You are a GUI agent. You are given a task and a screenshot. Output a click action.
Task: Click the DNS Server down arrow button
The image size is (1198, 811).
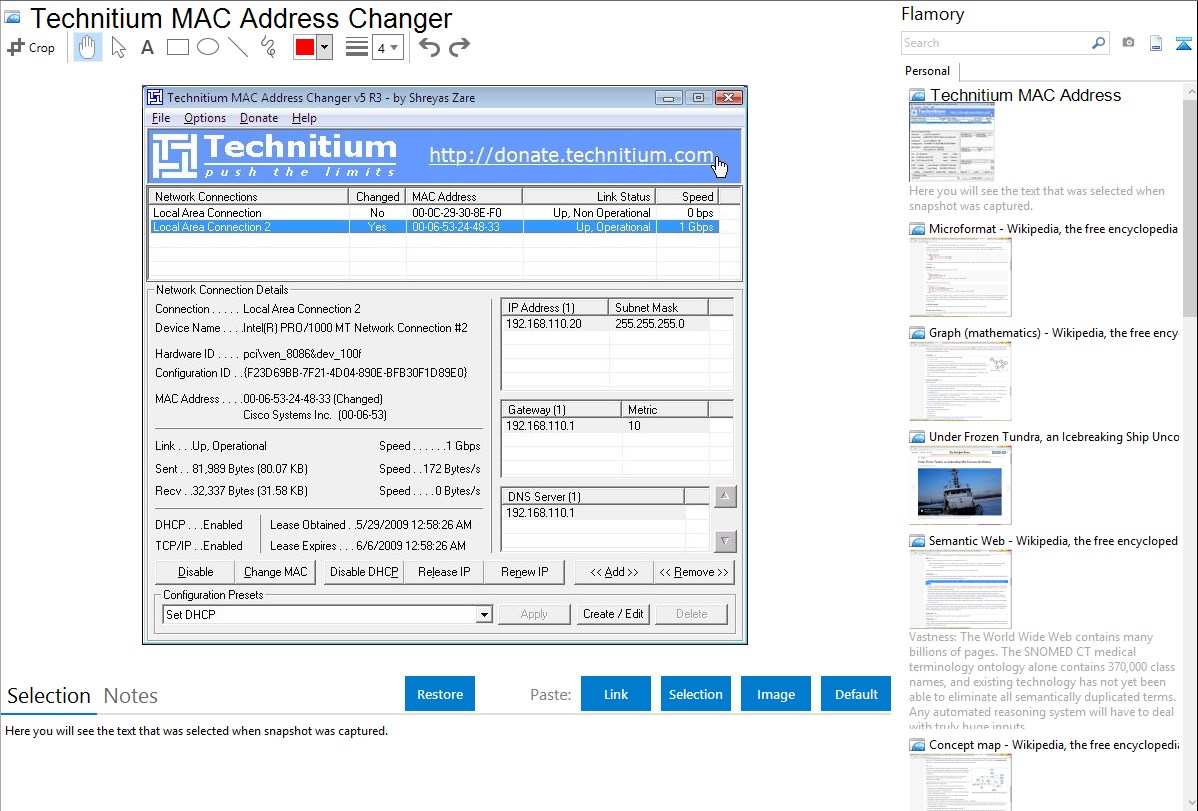click(x=725, y=541)
